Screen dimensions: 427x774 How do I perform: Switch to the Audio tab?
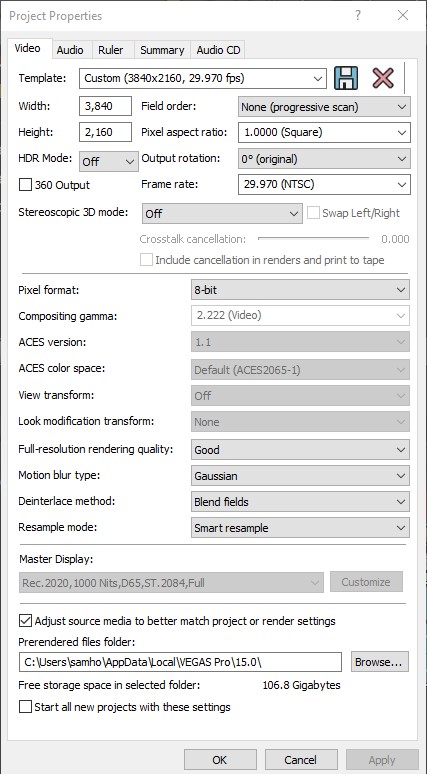click(70, 50)
